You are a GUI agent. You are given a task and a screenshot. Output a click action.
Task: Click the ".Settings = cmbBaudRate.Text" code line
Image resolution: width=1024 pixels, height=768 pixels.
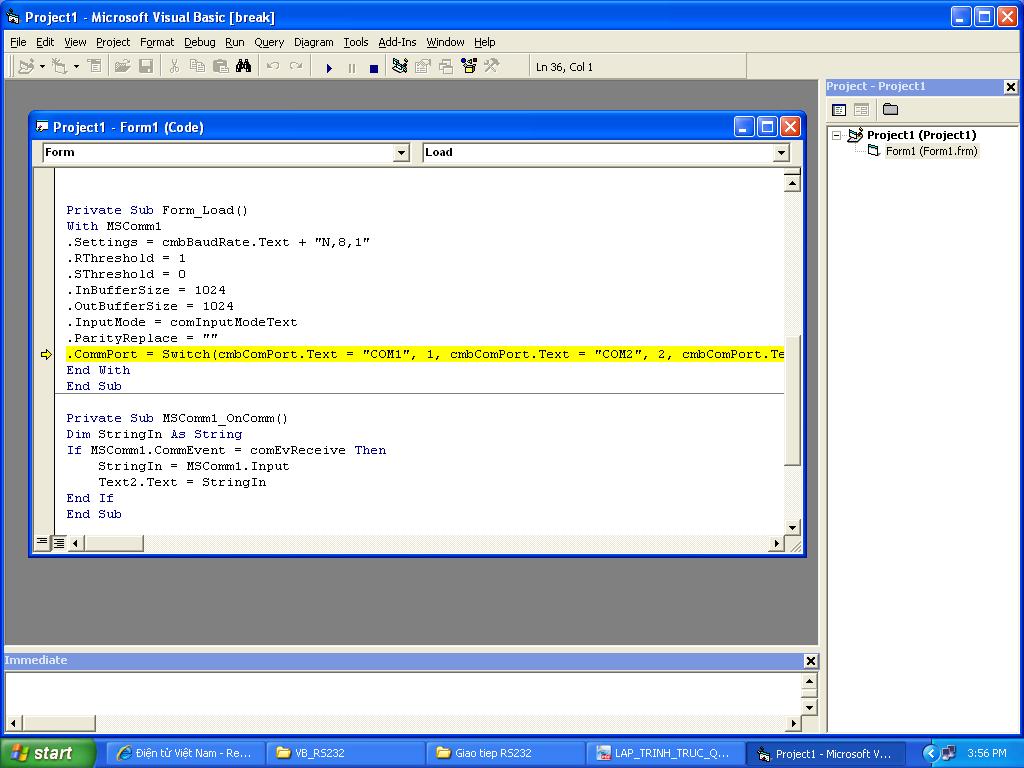tap(218, 242)
